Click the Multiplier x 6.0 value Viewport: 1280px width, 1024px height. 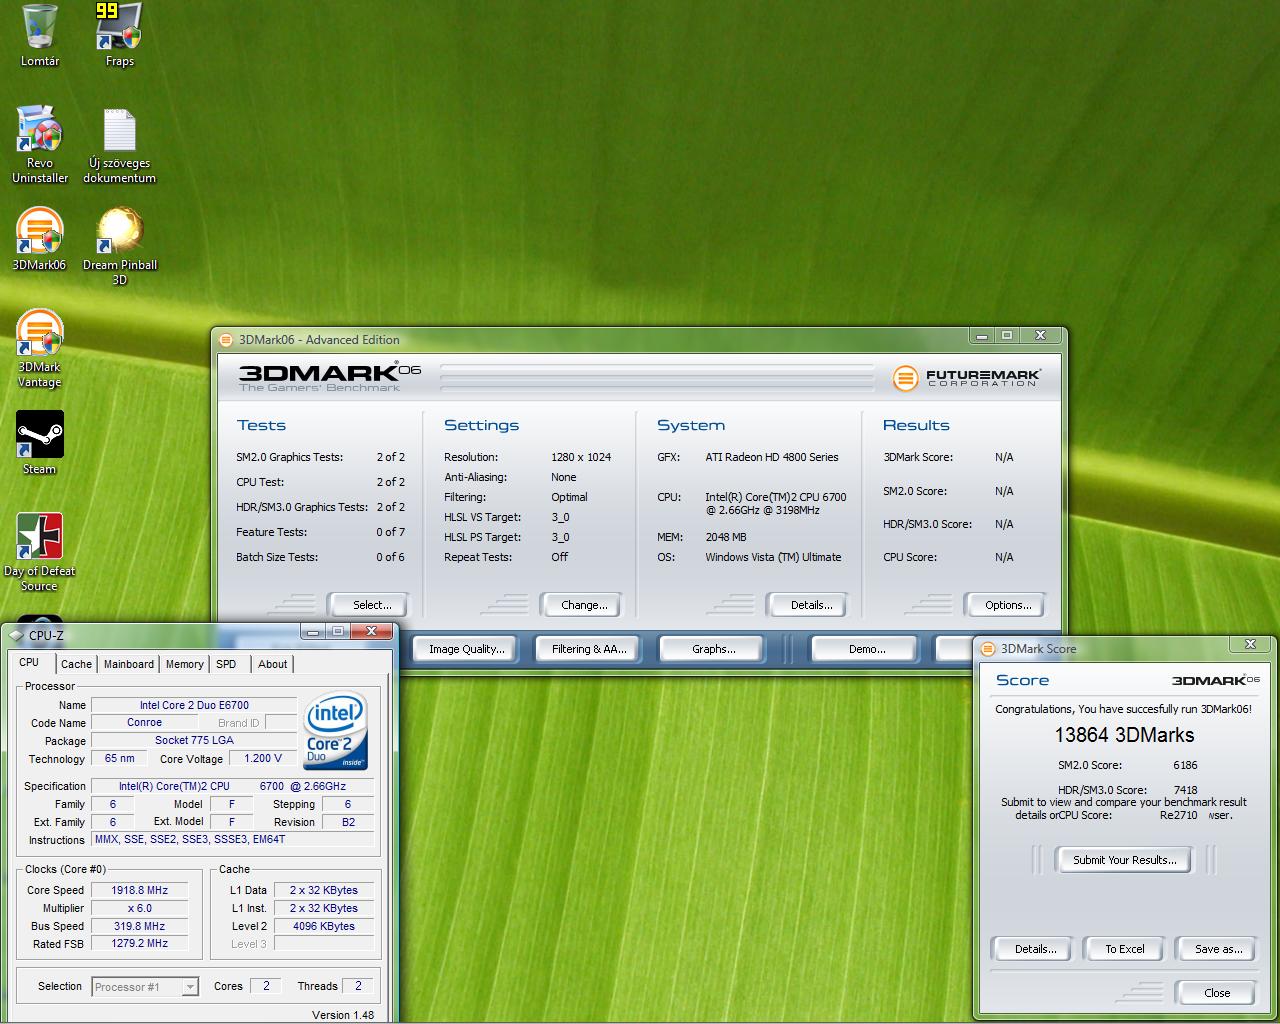point(139,908)
